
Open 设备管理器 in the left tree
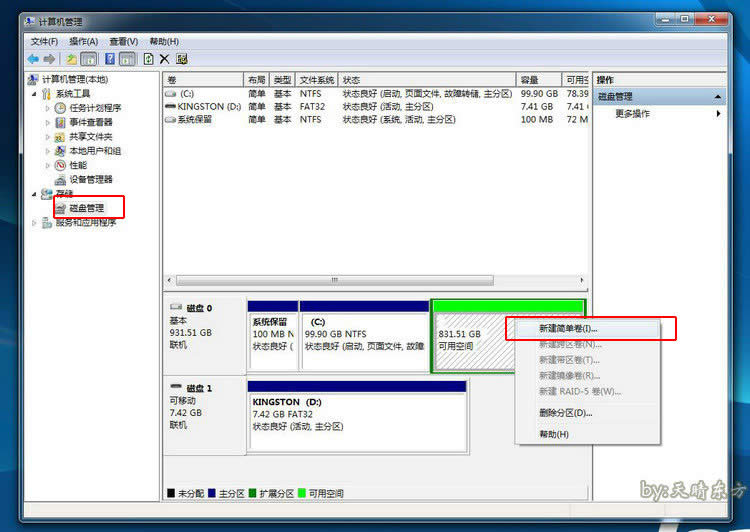tap(90, 180)
